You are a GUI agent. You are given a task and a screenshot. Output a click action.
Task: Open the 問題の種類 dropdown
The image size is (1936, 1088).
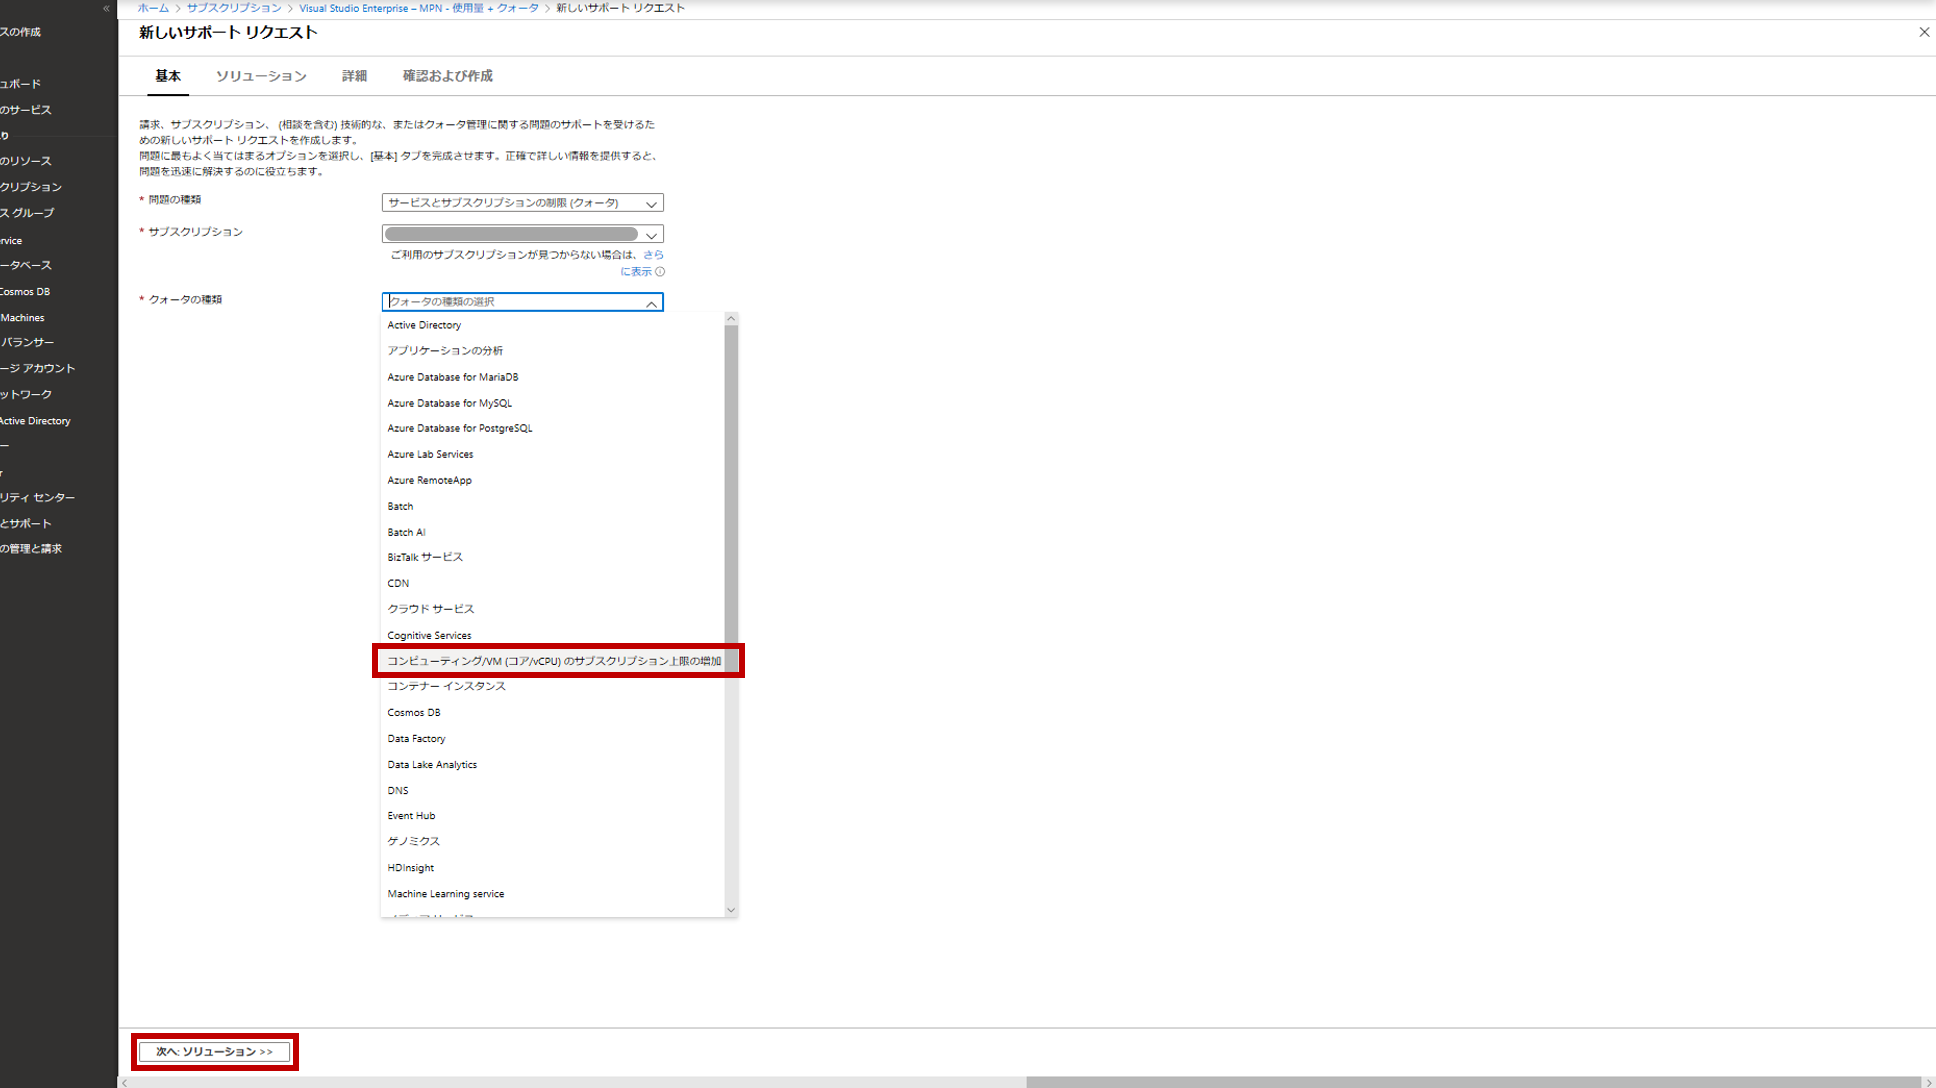pyautogui.click(x=522, y=203)
